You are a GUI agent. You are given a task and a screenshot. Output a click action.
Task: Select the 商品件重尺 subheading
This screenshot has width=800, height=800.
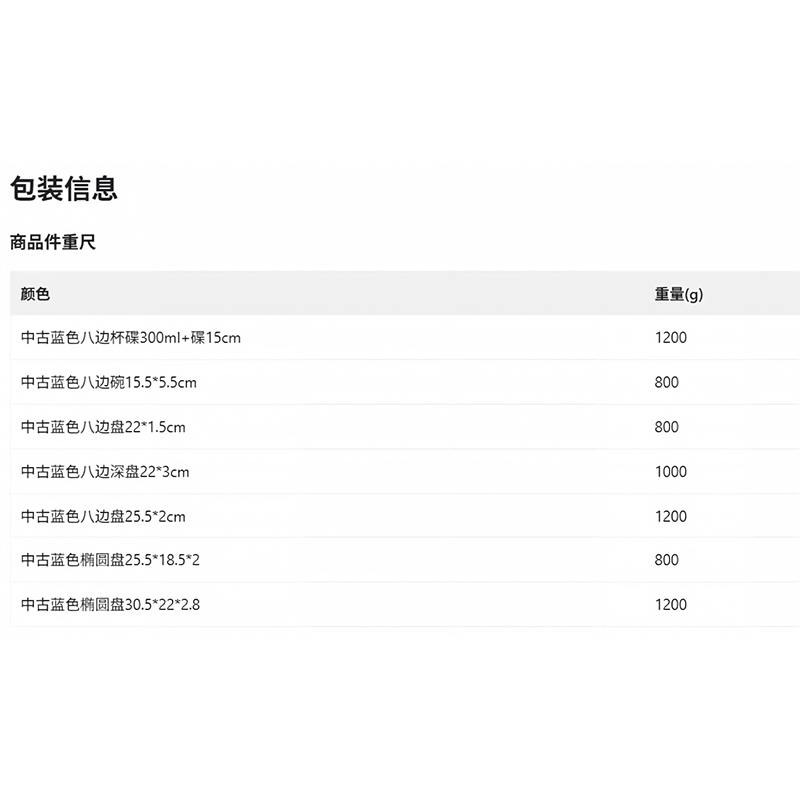[53, 242]
